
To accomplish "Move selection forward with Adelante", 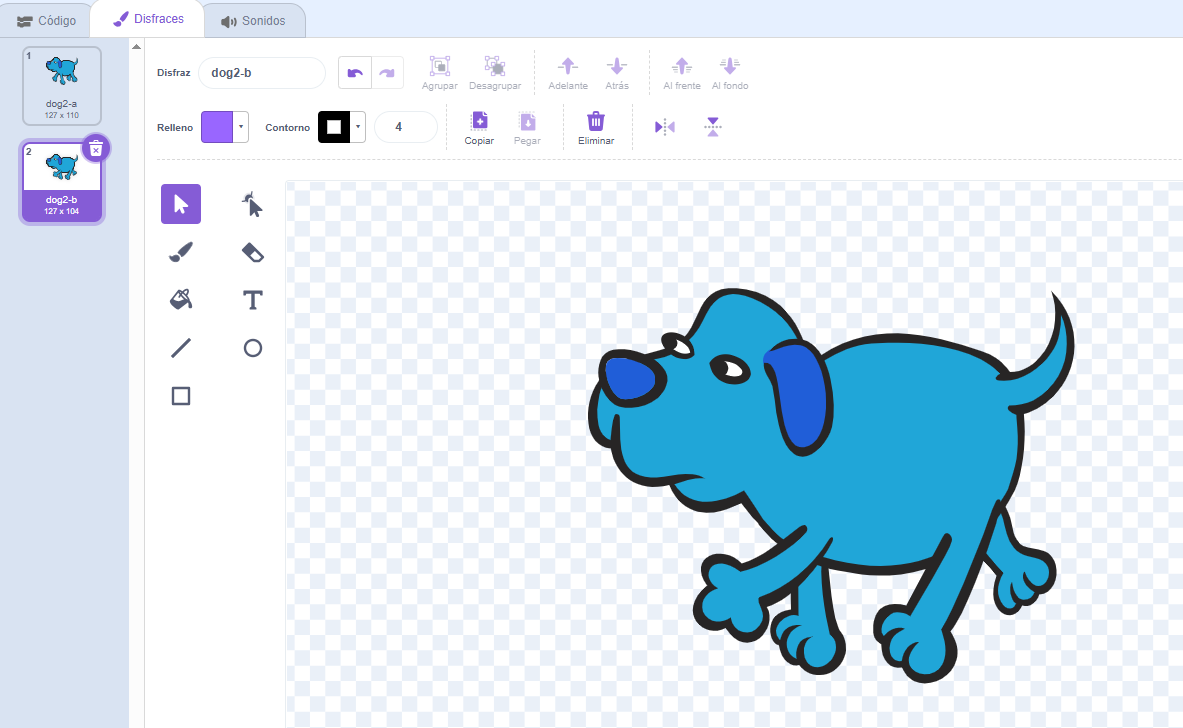I will (568, 73).
